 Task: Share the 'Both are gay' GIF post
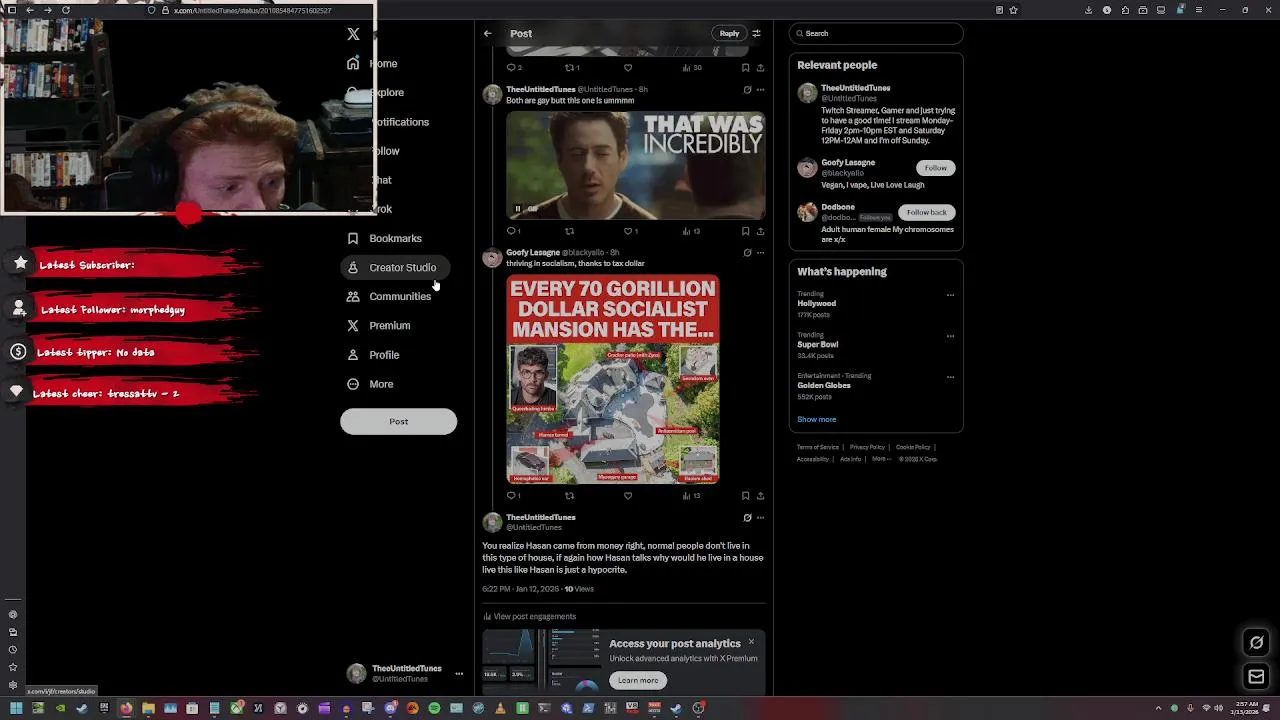(760, 231)
